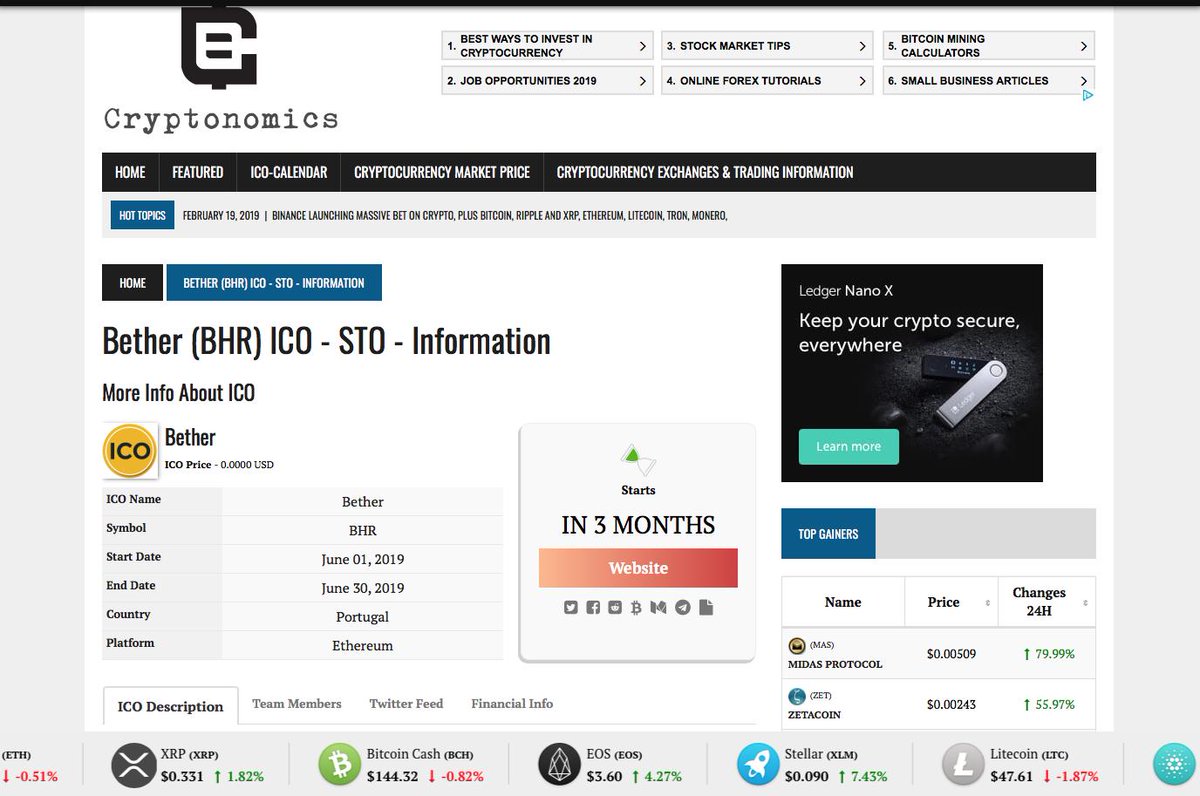Open the whitepaper document icon
The image size is (1200, 796).
click(706, 607)
